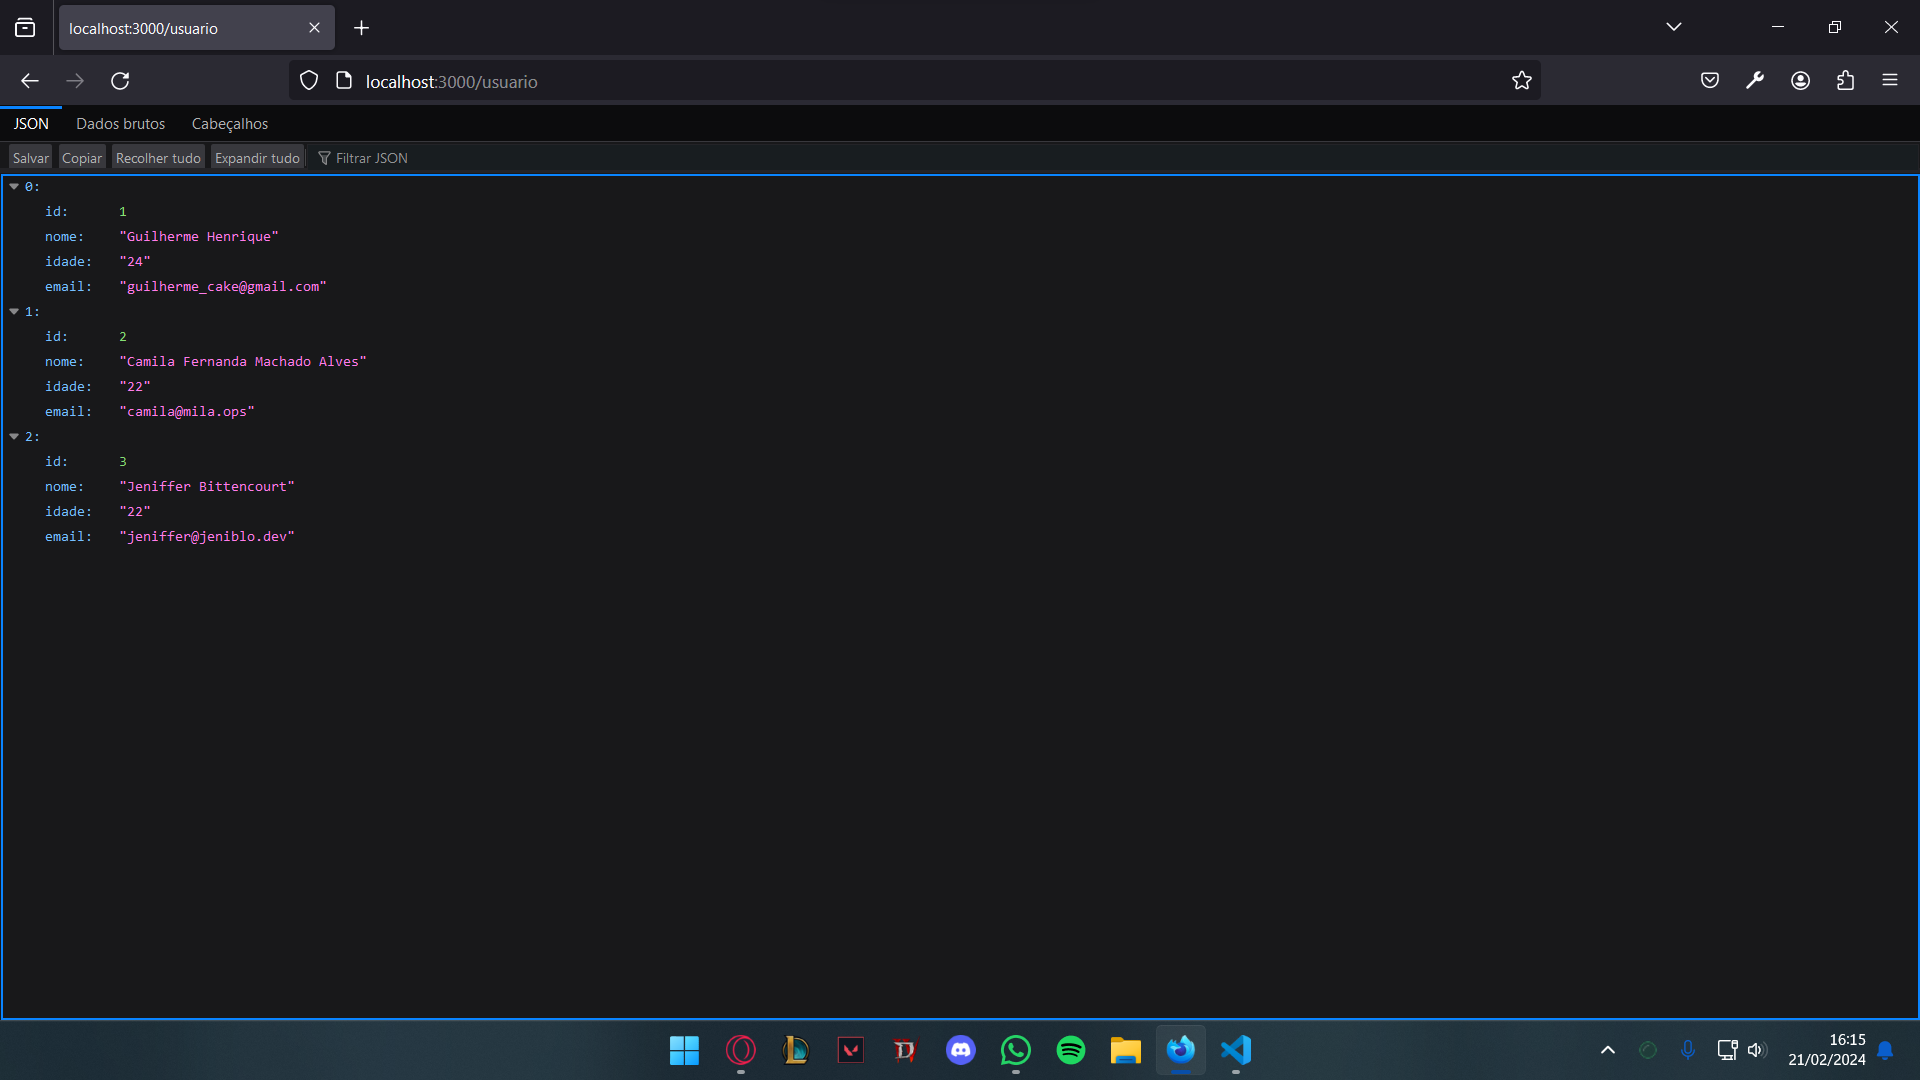Open Opera GX from the taskbar

pos(740,1050)
